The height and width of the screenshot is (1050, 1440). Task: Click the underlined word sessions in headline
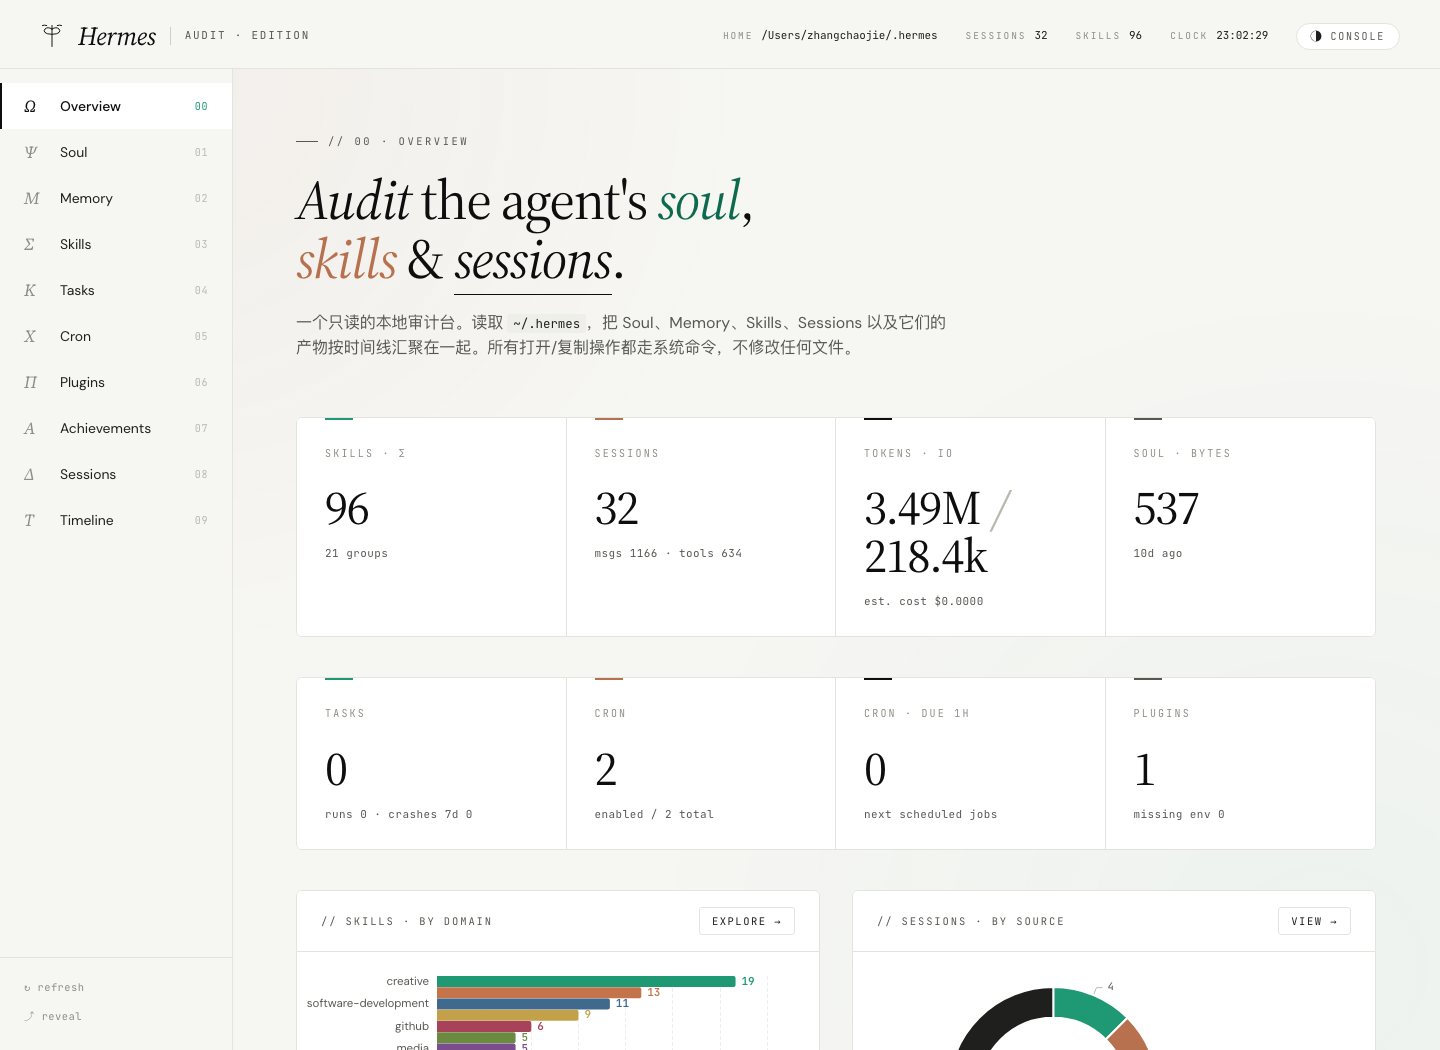(533, 262)
